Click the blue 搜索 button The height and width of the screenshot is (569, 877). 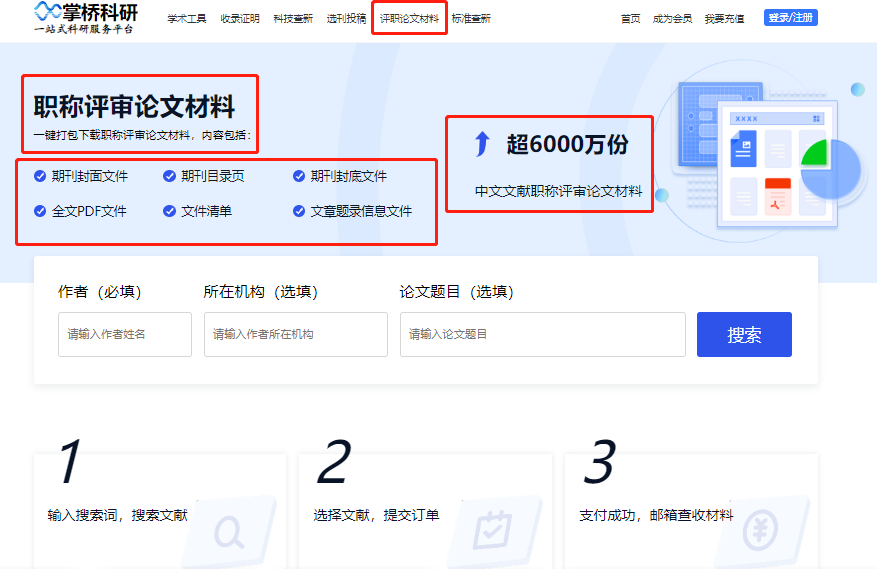[744, 334]
